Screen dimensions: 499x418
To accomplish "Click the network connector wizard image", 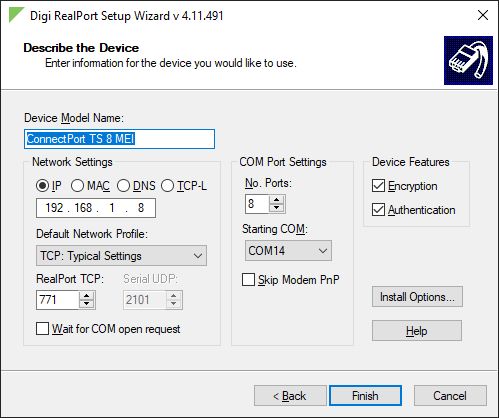I will [x=468, y=61].
